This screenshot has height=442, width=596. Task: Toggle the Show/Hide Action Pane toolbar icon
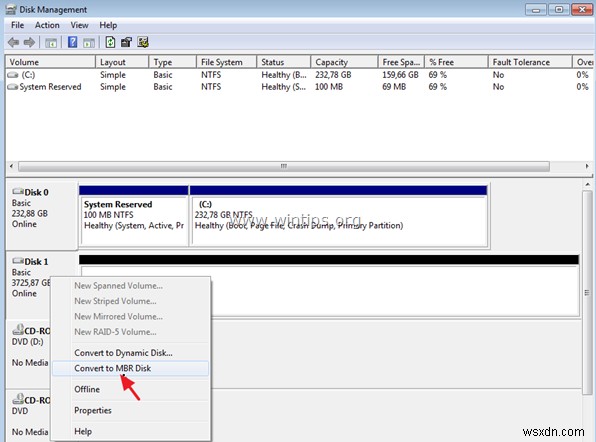[89, 43]
